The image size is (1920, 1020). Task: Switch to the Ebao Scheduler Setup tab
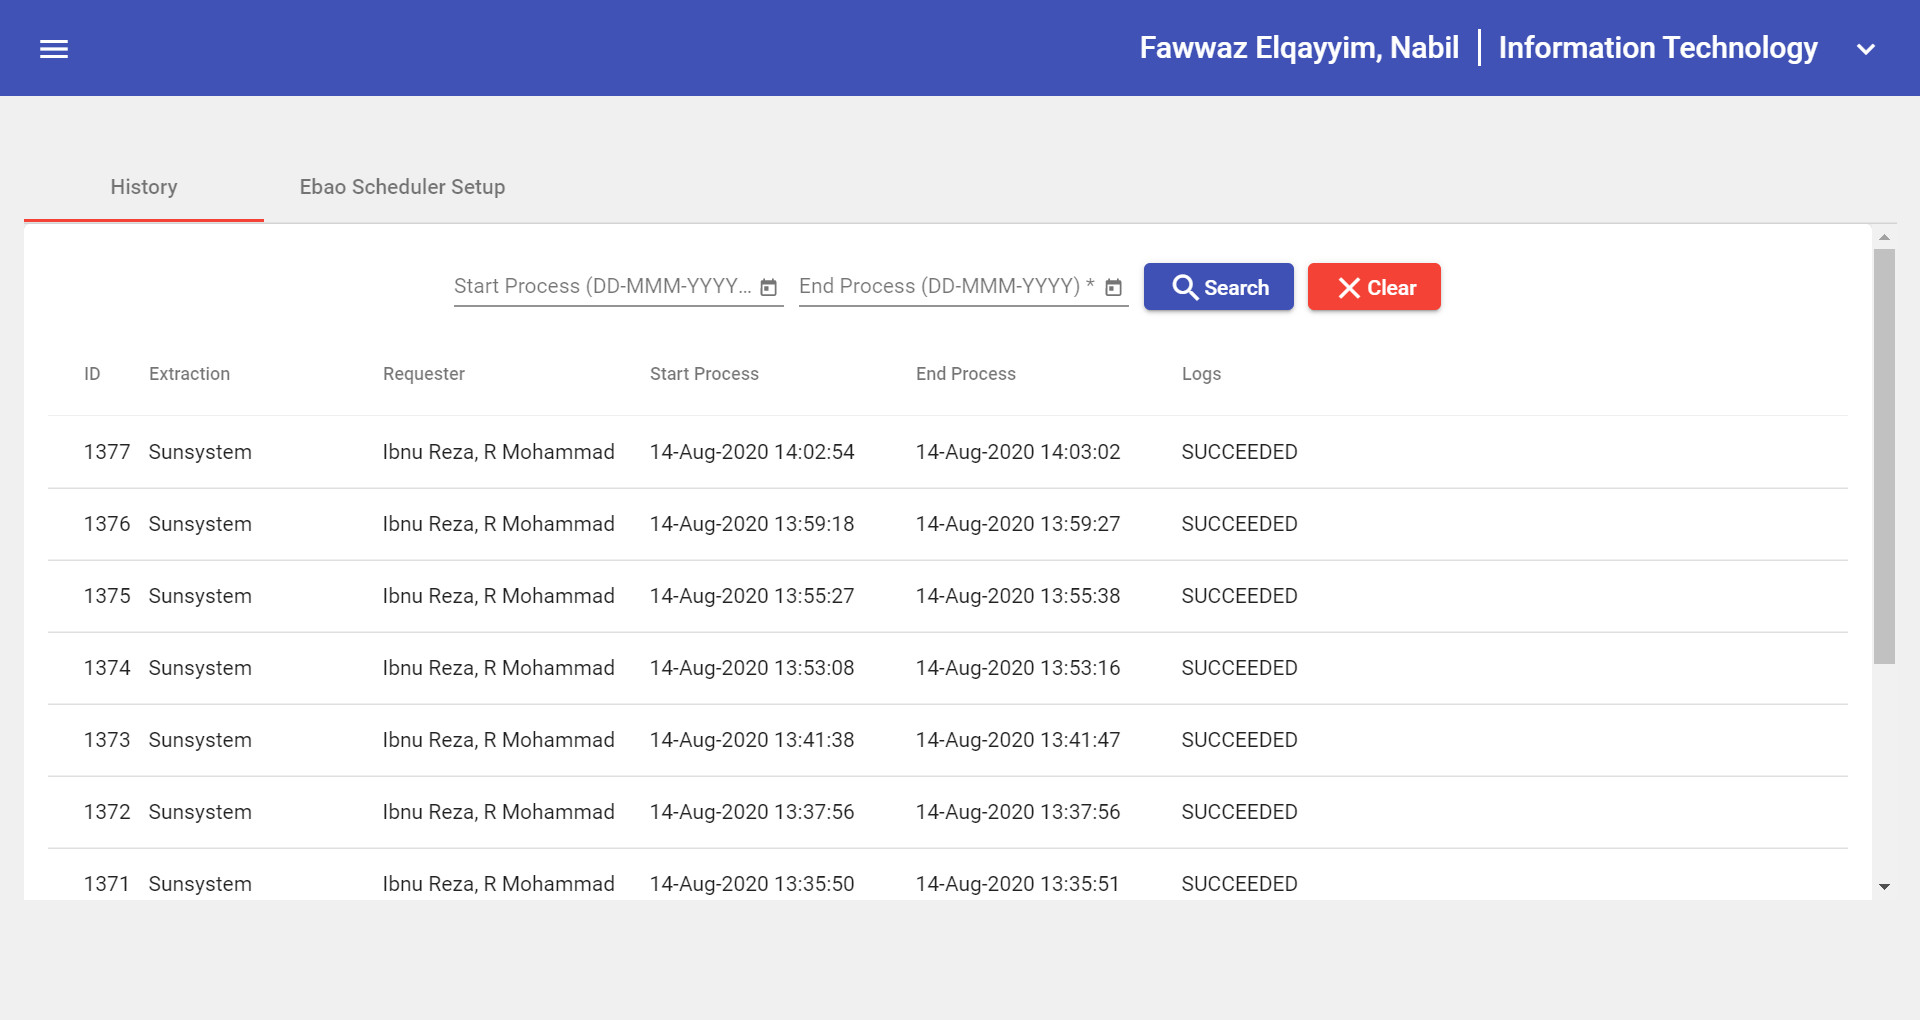(x=402, y=187)
